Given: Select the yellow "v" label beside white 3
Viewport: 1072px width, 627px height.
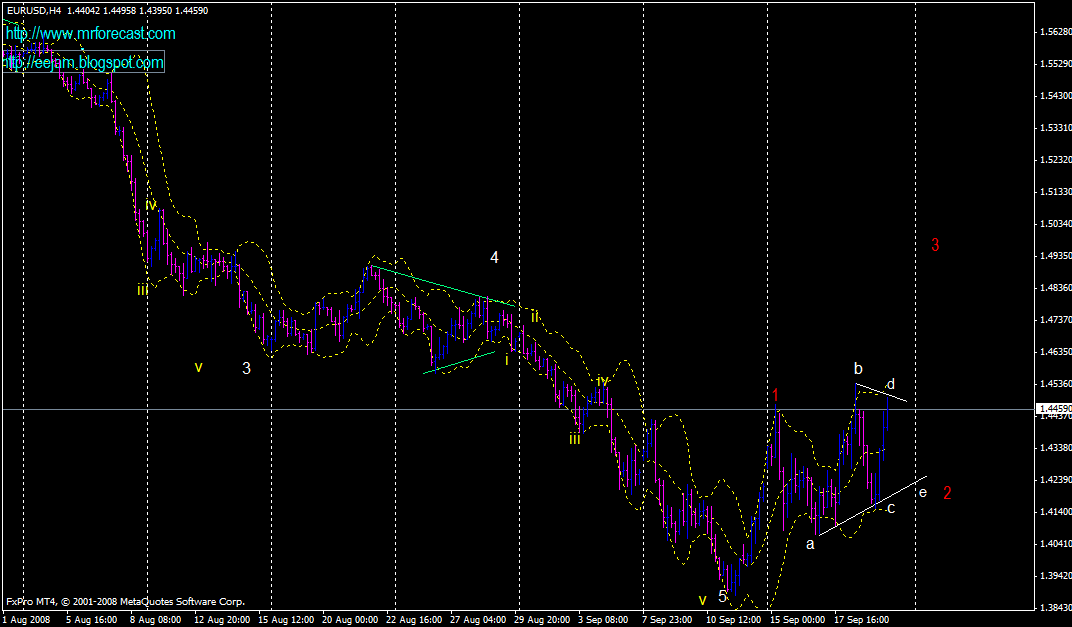Looking at the screenshot, I should 198,367.
